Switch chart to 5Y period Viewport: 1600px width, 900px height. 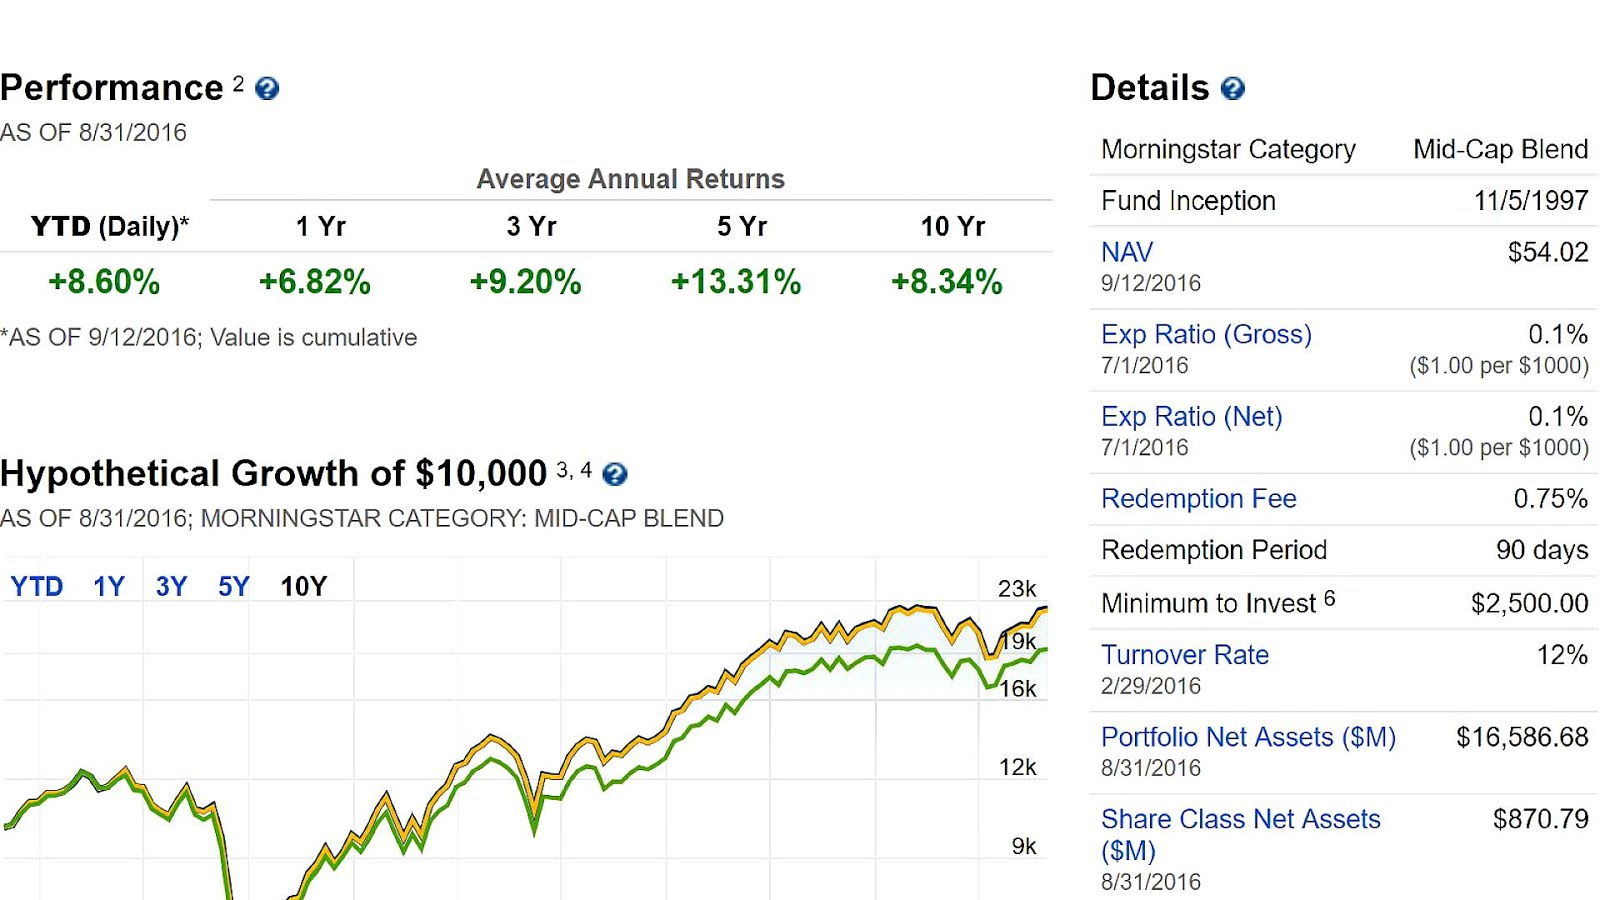coord(234,586)
